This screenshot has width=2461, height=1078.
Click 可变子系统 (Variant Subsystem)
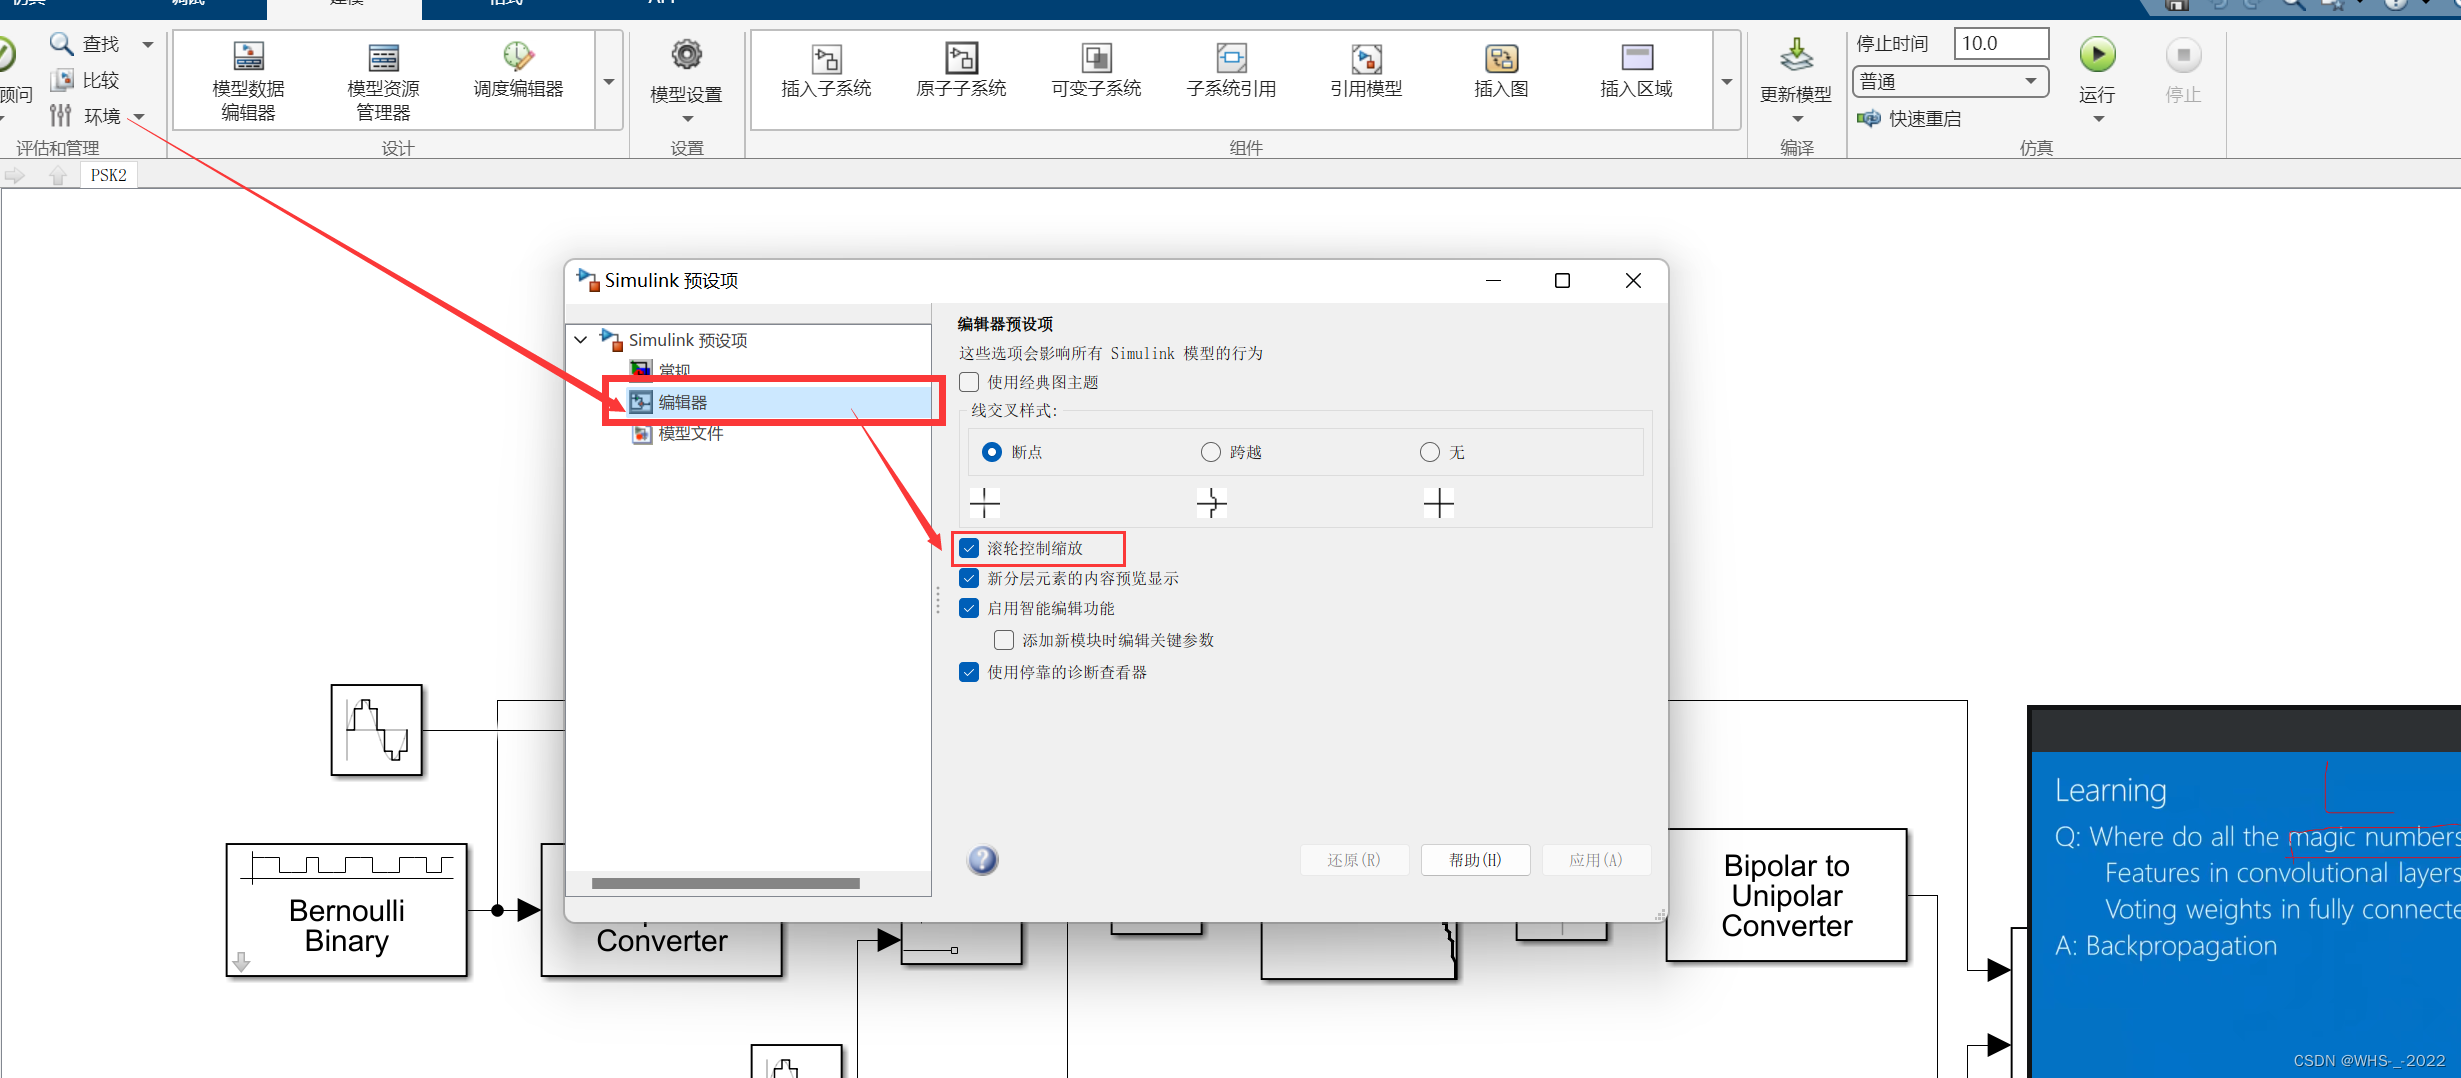[1096, 70]
